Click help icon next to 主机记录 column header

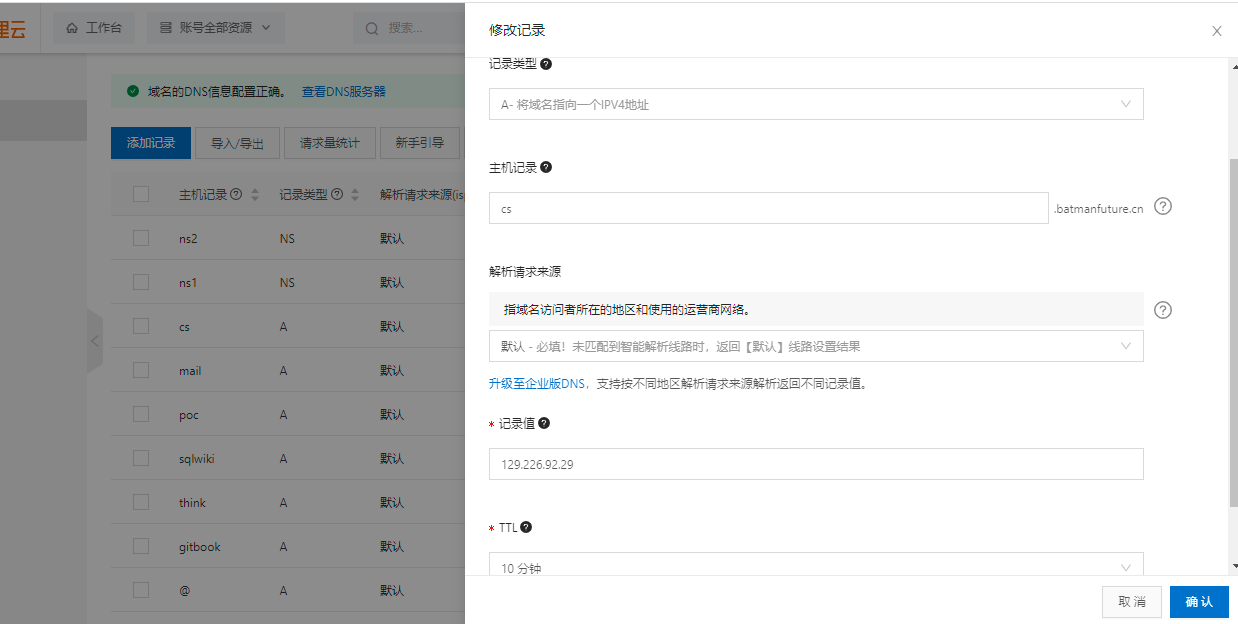click(x=236, y=195)
